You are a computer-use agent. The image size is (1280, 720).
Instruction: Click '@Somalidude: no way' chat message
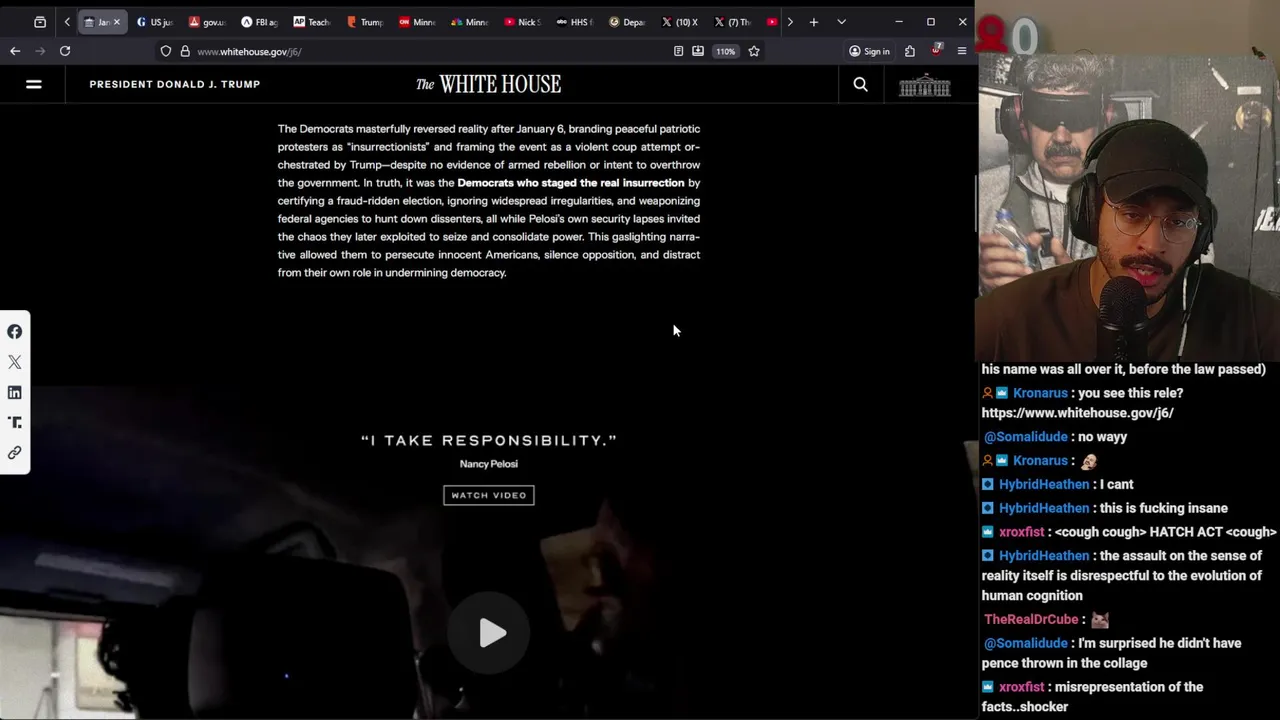pos(1055,437)
